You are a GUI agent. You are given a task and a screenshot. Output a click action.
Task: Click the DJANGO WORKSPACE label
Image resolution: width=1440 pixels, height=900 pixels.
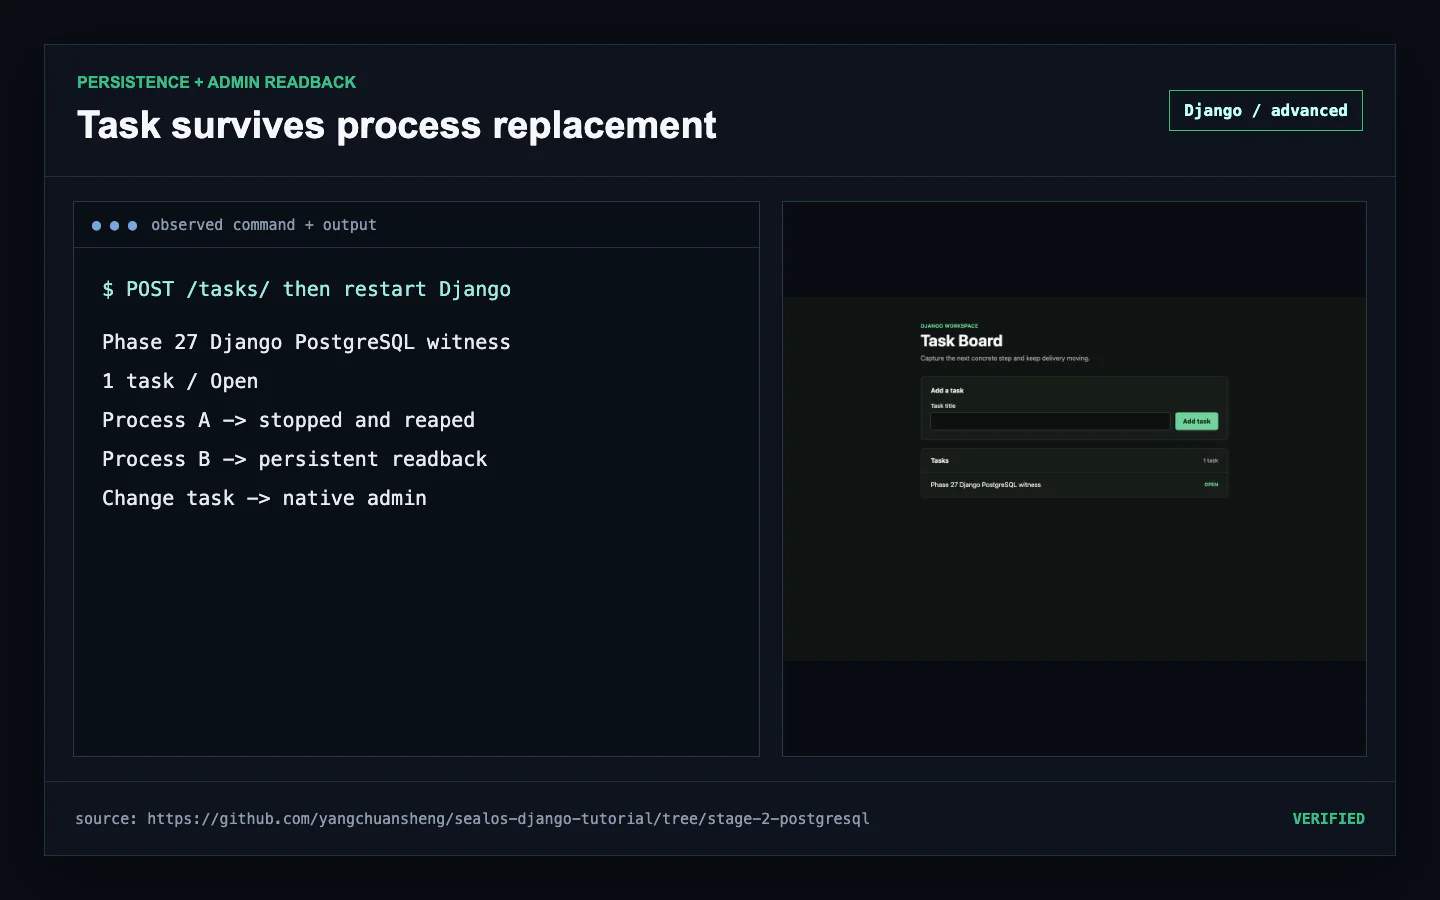[x=949, y=326]
